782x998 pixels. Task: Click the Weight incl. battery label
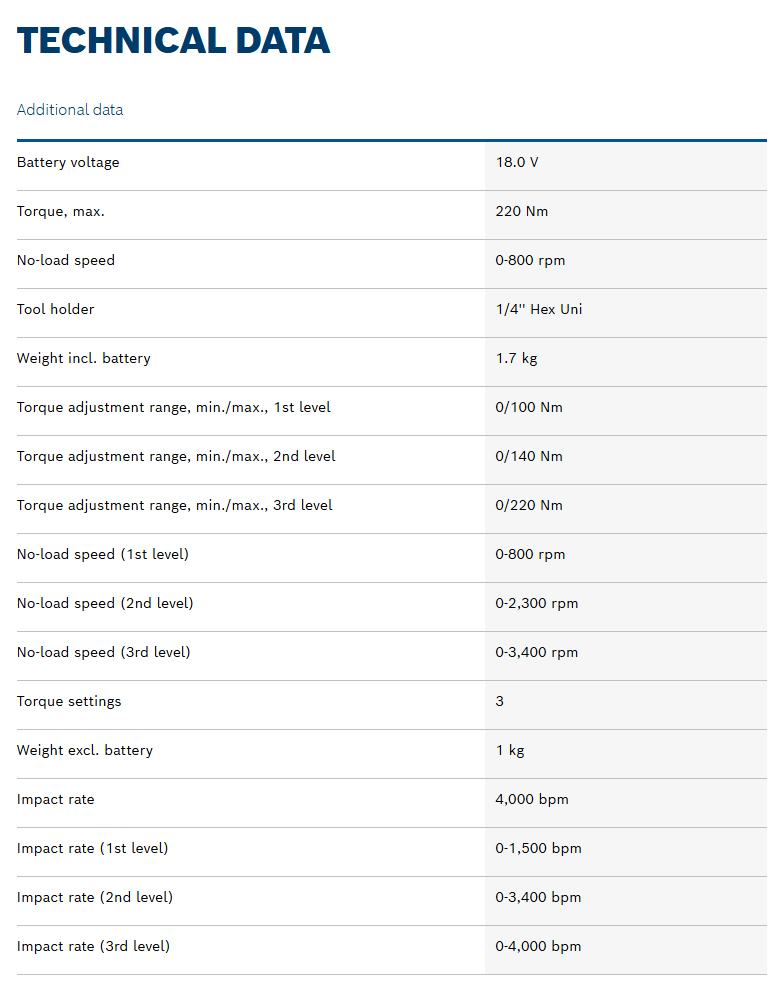click(x=84, y=358)
